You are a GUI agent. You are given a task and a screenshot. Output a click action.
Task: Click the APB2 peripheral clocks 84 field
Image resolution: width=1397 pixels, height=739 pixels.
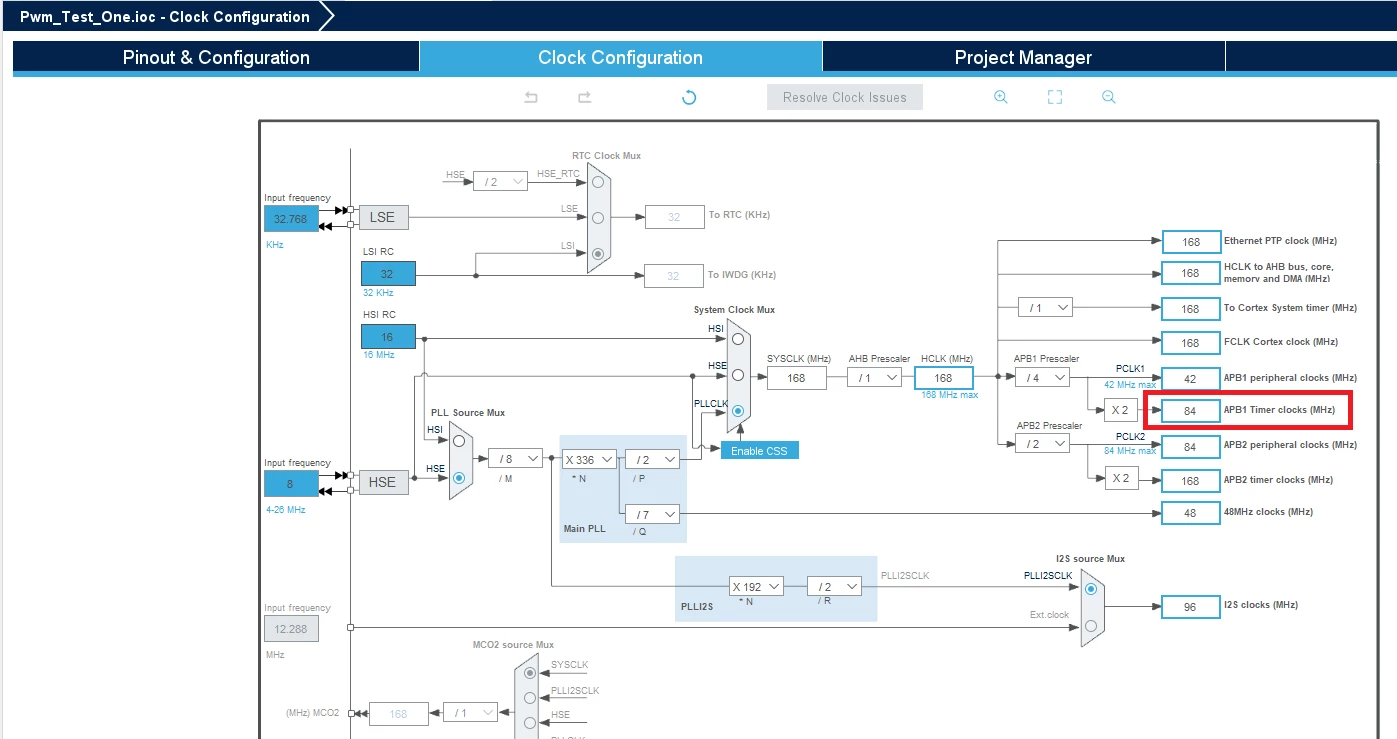click(1191, 446)
